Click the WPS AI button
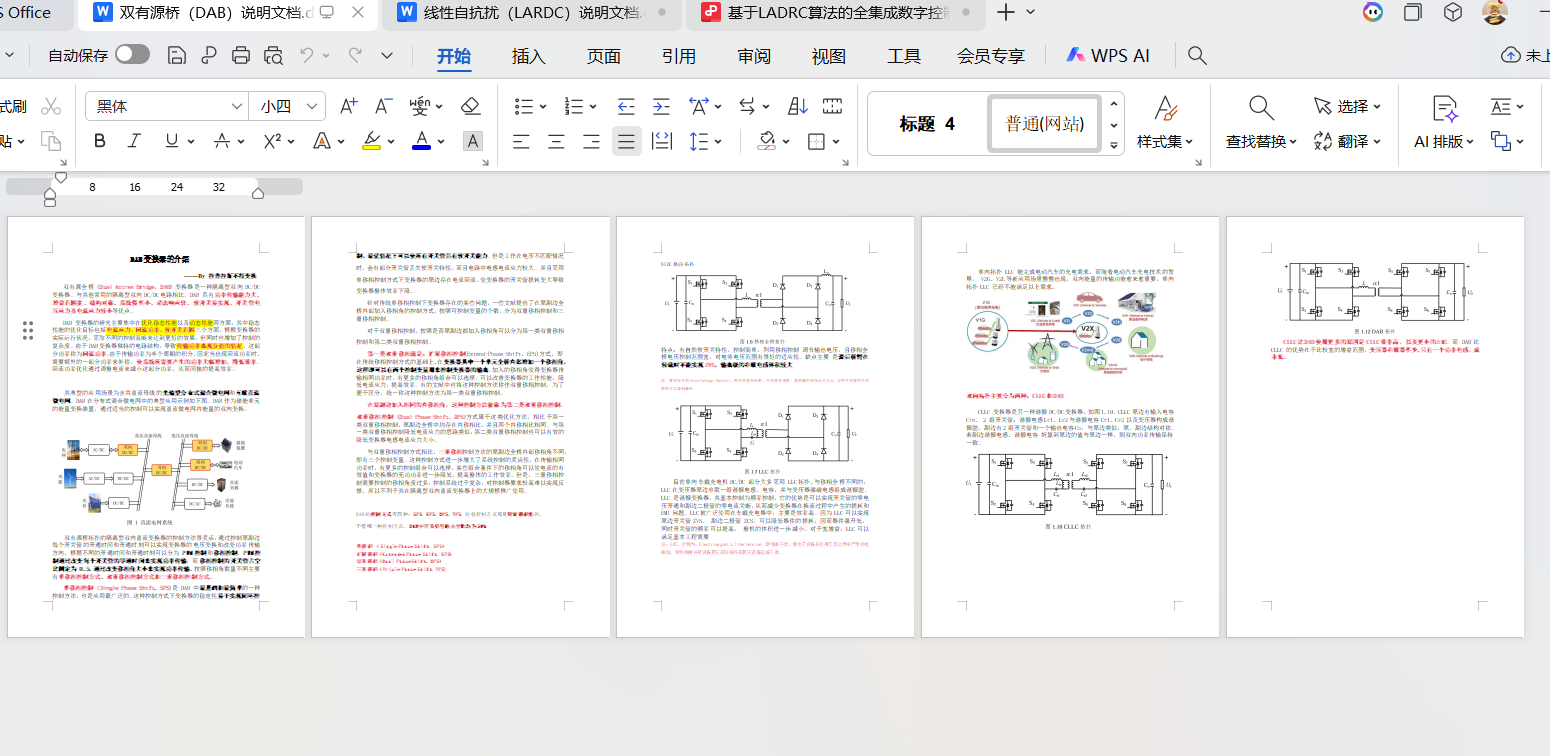The height and width of the screenshot is (756, 1550). [1108, 56]
